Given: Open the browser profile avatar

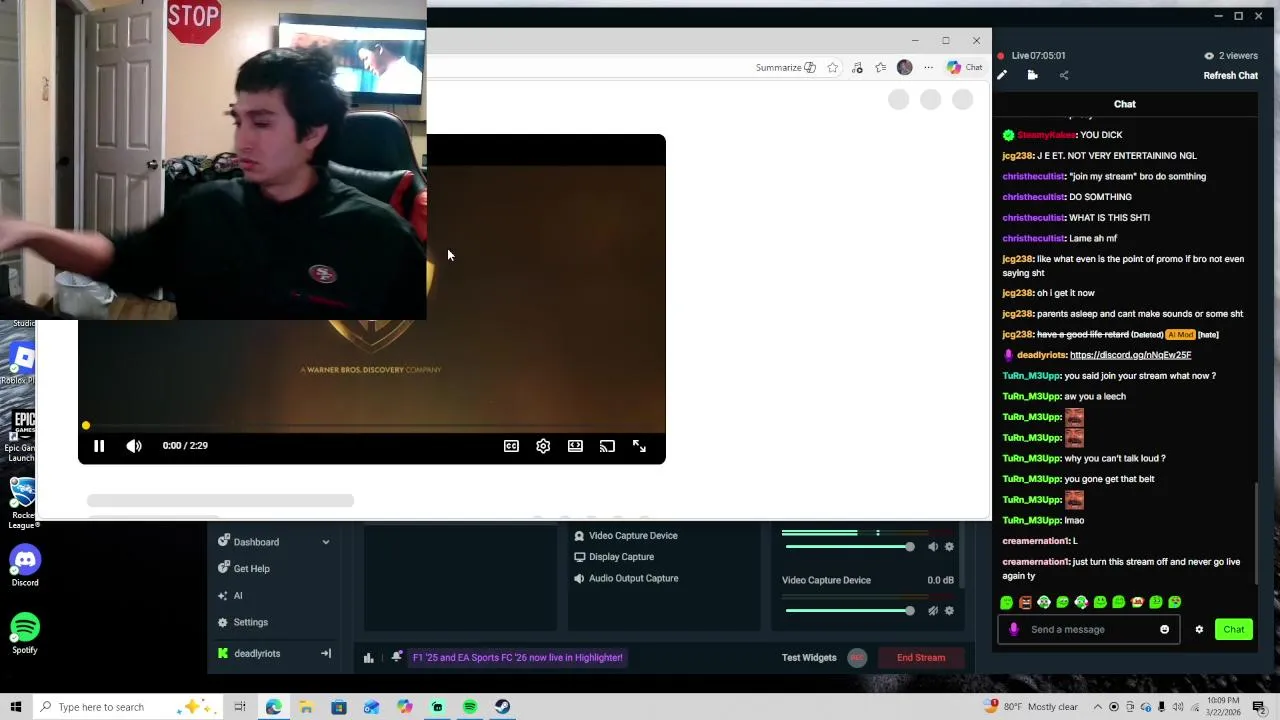Looking at the screenshot, I should (x=905, y=68).
